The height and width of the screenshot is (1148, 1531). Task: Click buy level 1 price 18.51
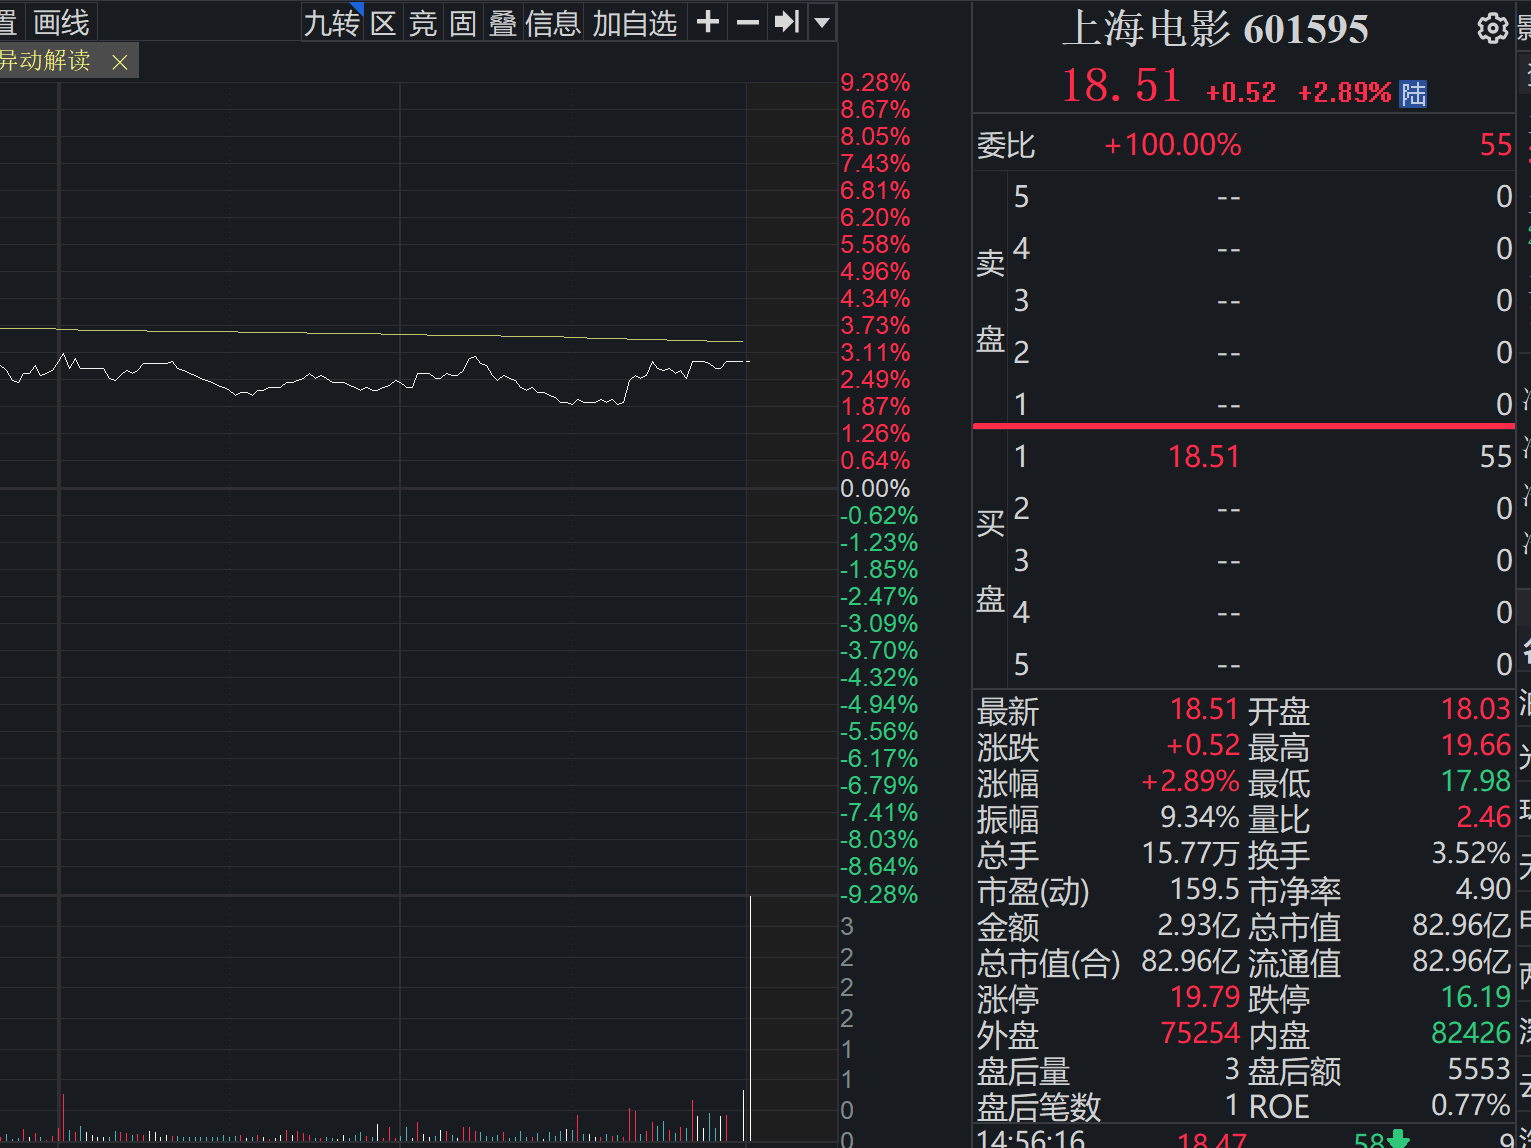[x=1204, y=457]
